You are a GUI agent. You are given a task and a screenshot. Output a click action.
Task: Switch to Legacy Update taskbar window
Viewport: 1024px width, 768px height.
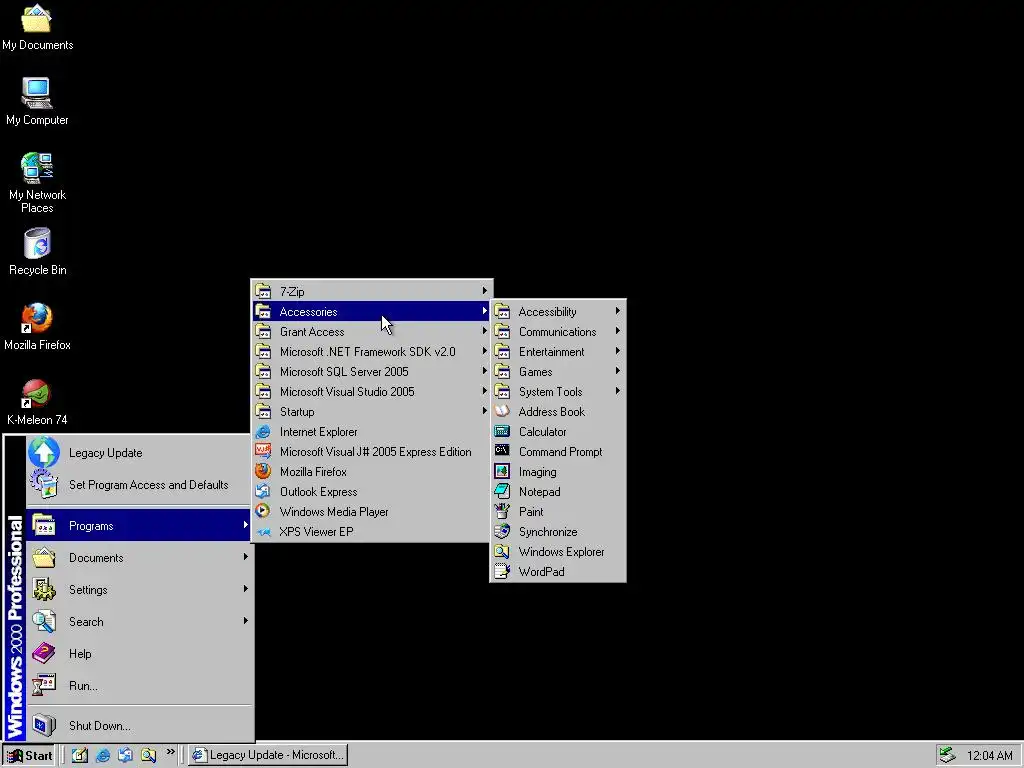pyautogui.click(x=268, y=755)
